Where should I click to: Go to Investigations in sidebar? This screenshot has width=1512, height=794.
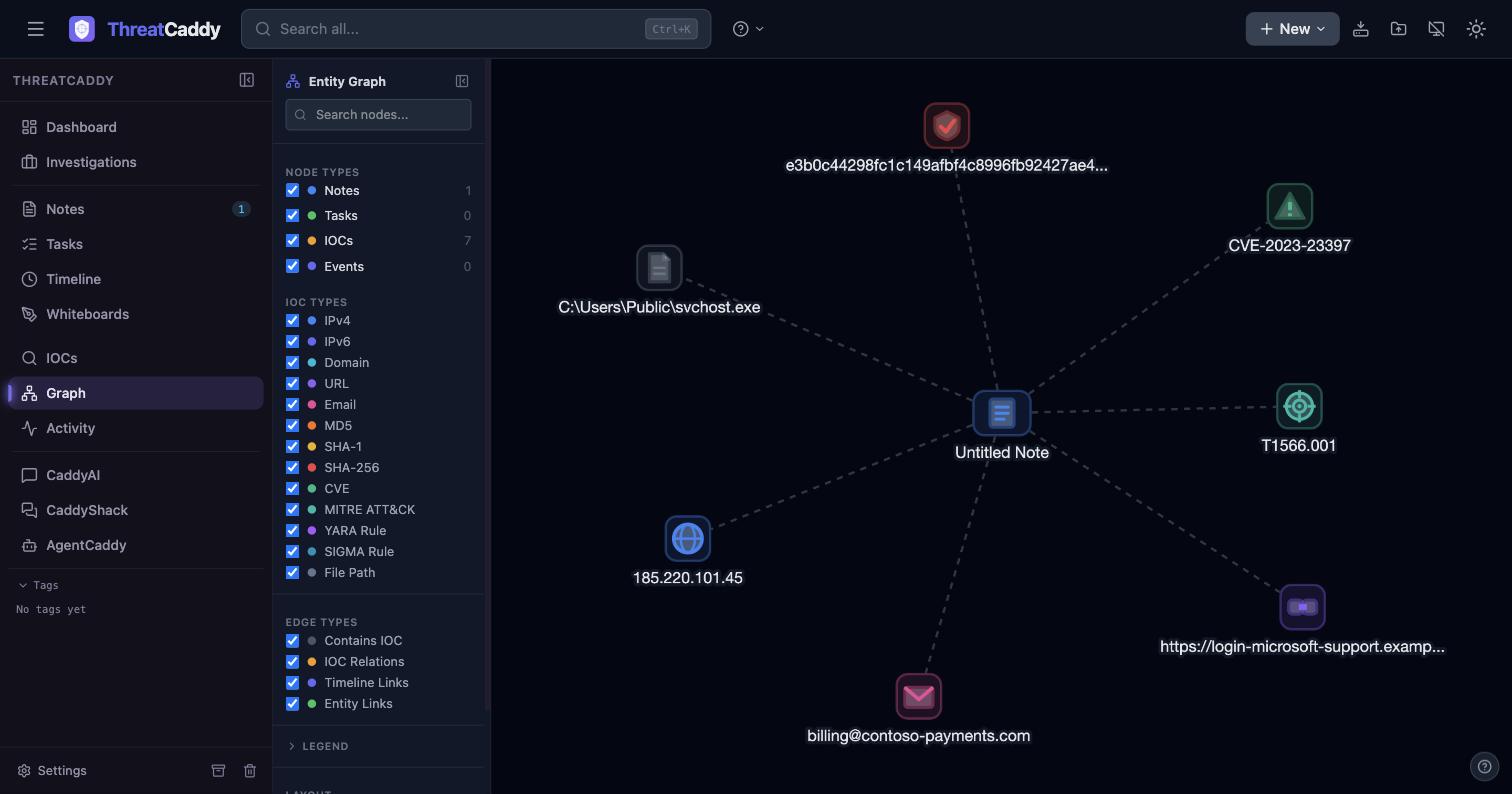pos(135,162)
